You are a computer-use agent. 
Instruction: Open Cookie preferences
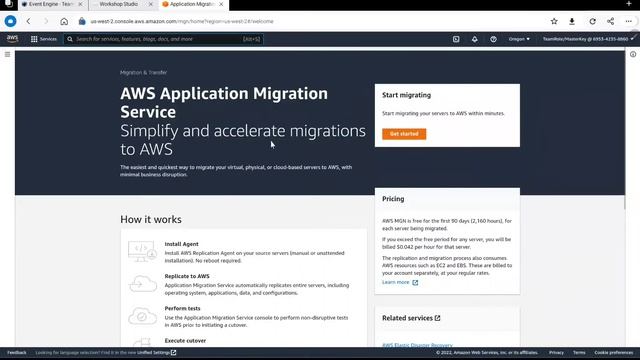click(613, 353)
